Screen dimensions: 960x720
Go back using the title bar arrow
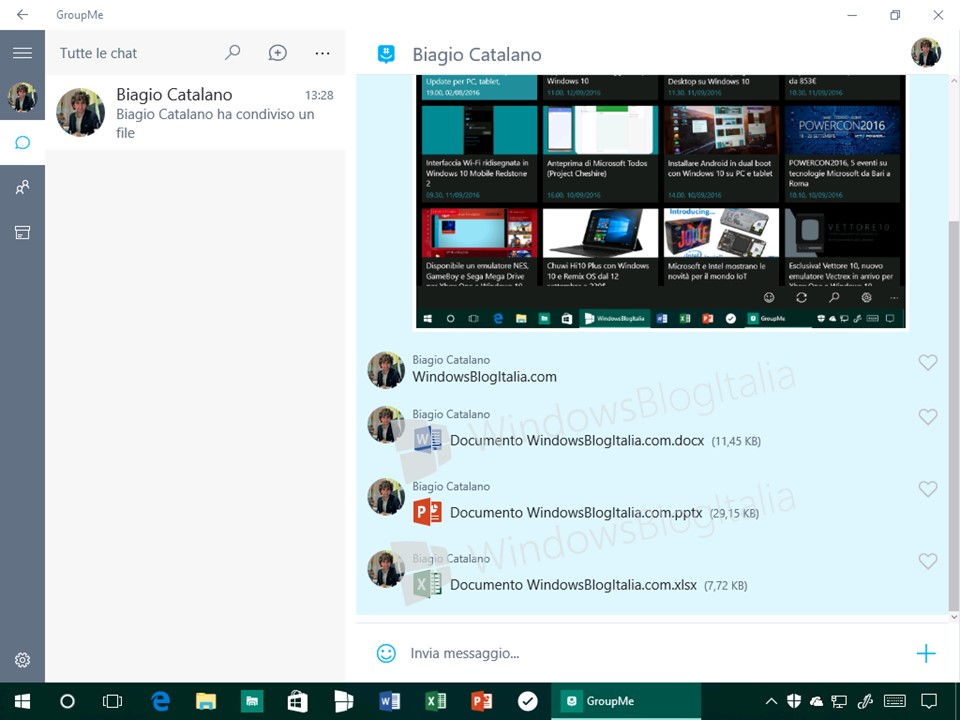(x=22, y=14)
